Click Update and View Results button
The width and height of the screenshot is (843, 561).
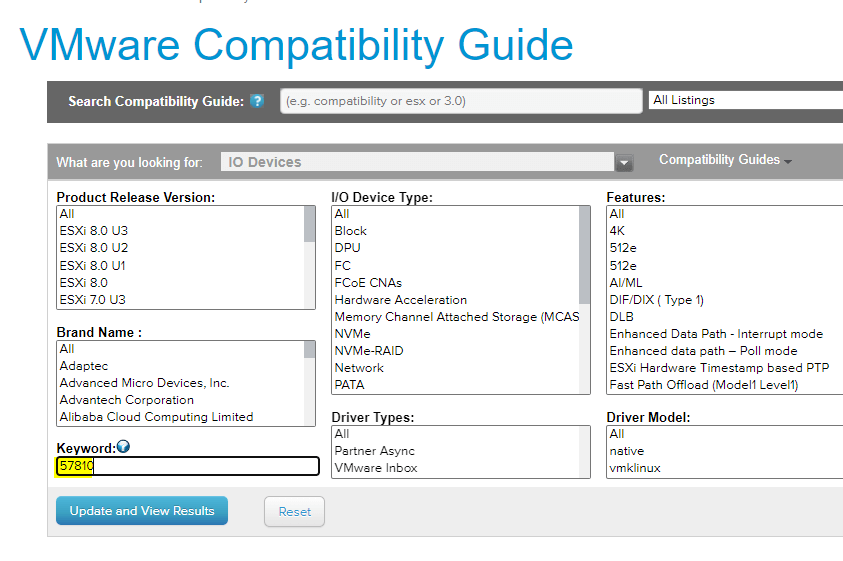(142, 510)
